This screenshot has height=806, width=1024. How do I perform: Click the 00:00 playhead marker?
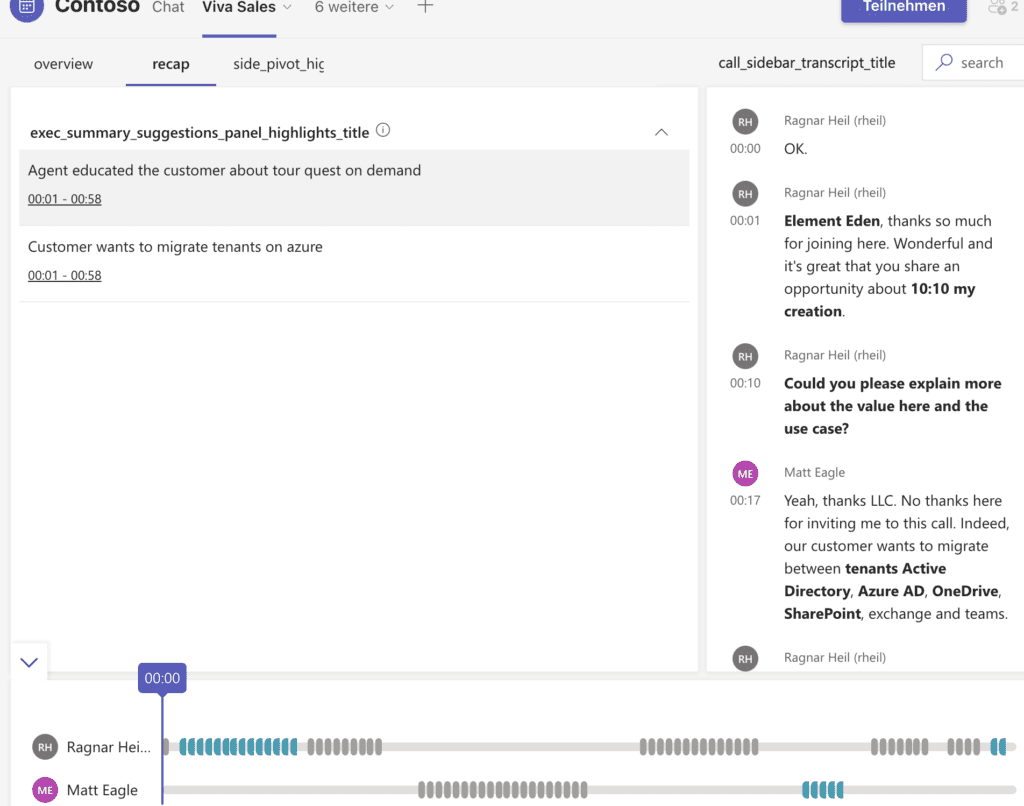[162, 678]
